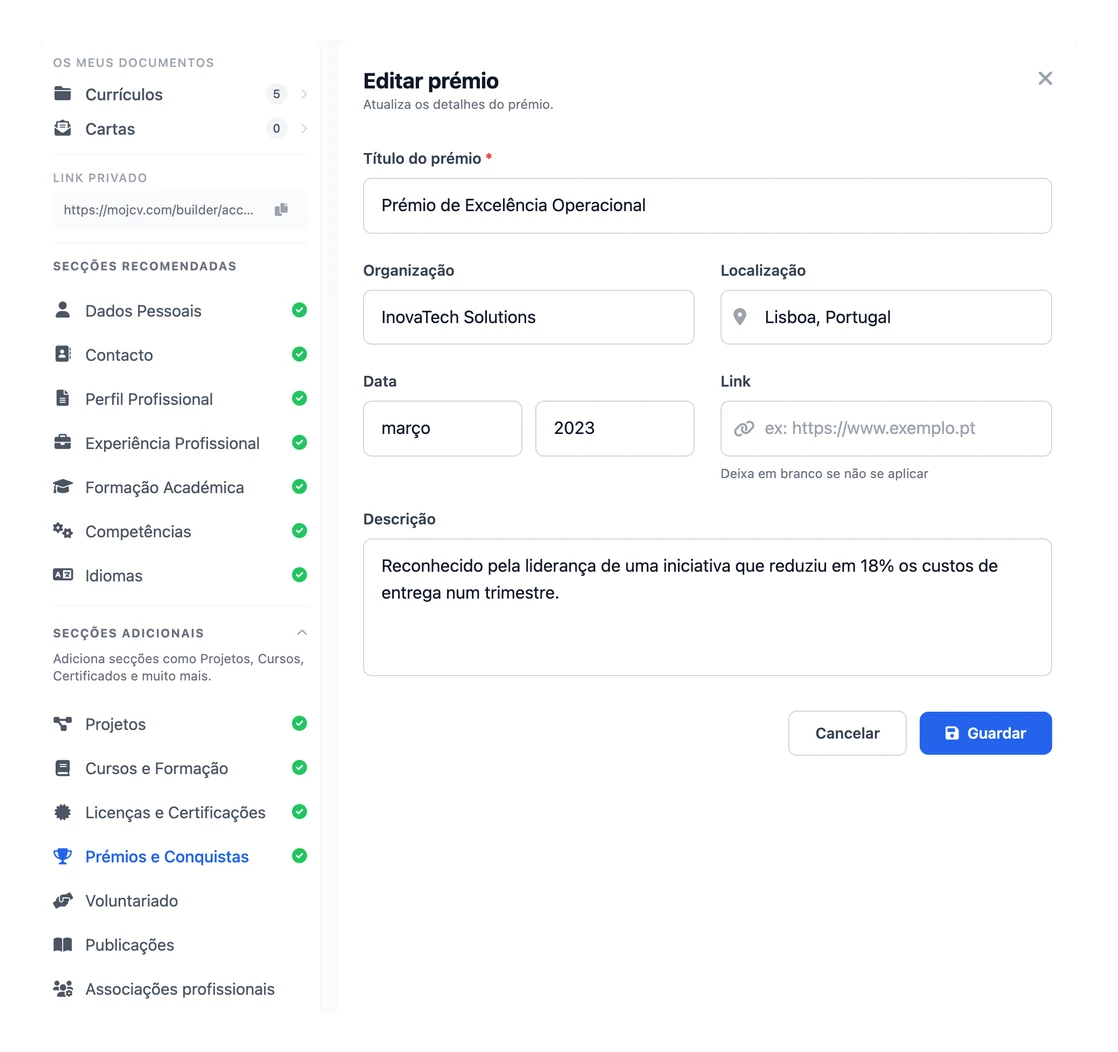Click the Cursos e Formação book icon
Screen dimensions: 1118x1052
click(63, 768)
